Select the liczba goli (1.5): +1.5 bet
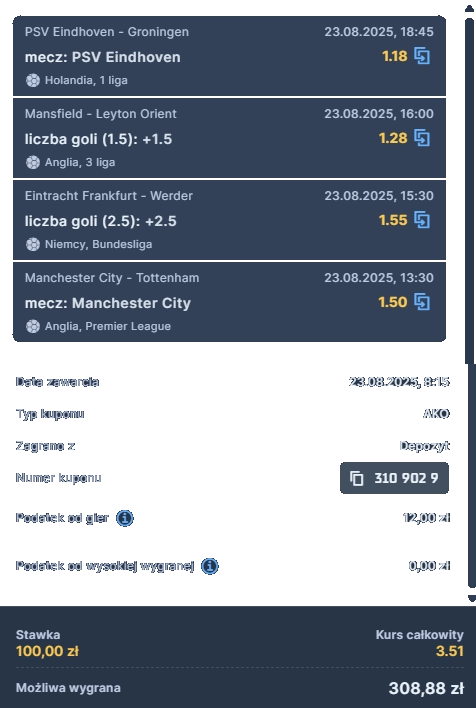 pyautogui.click(x=98, y=139)
